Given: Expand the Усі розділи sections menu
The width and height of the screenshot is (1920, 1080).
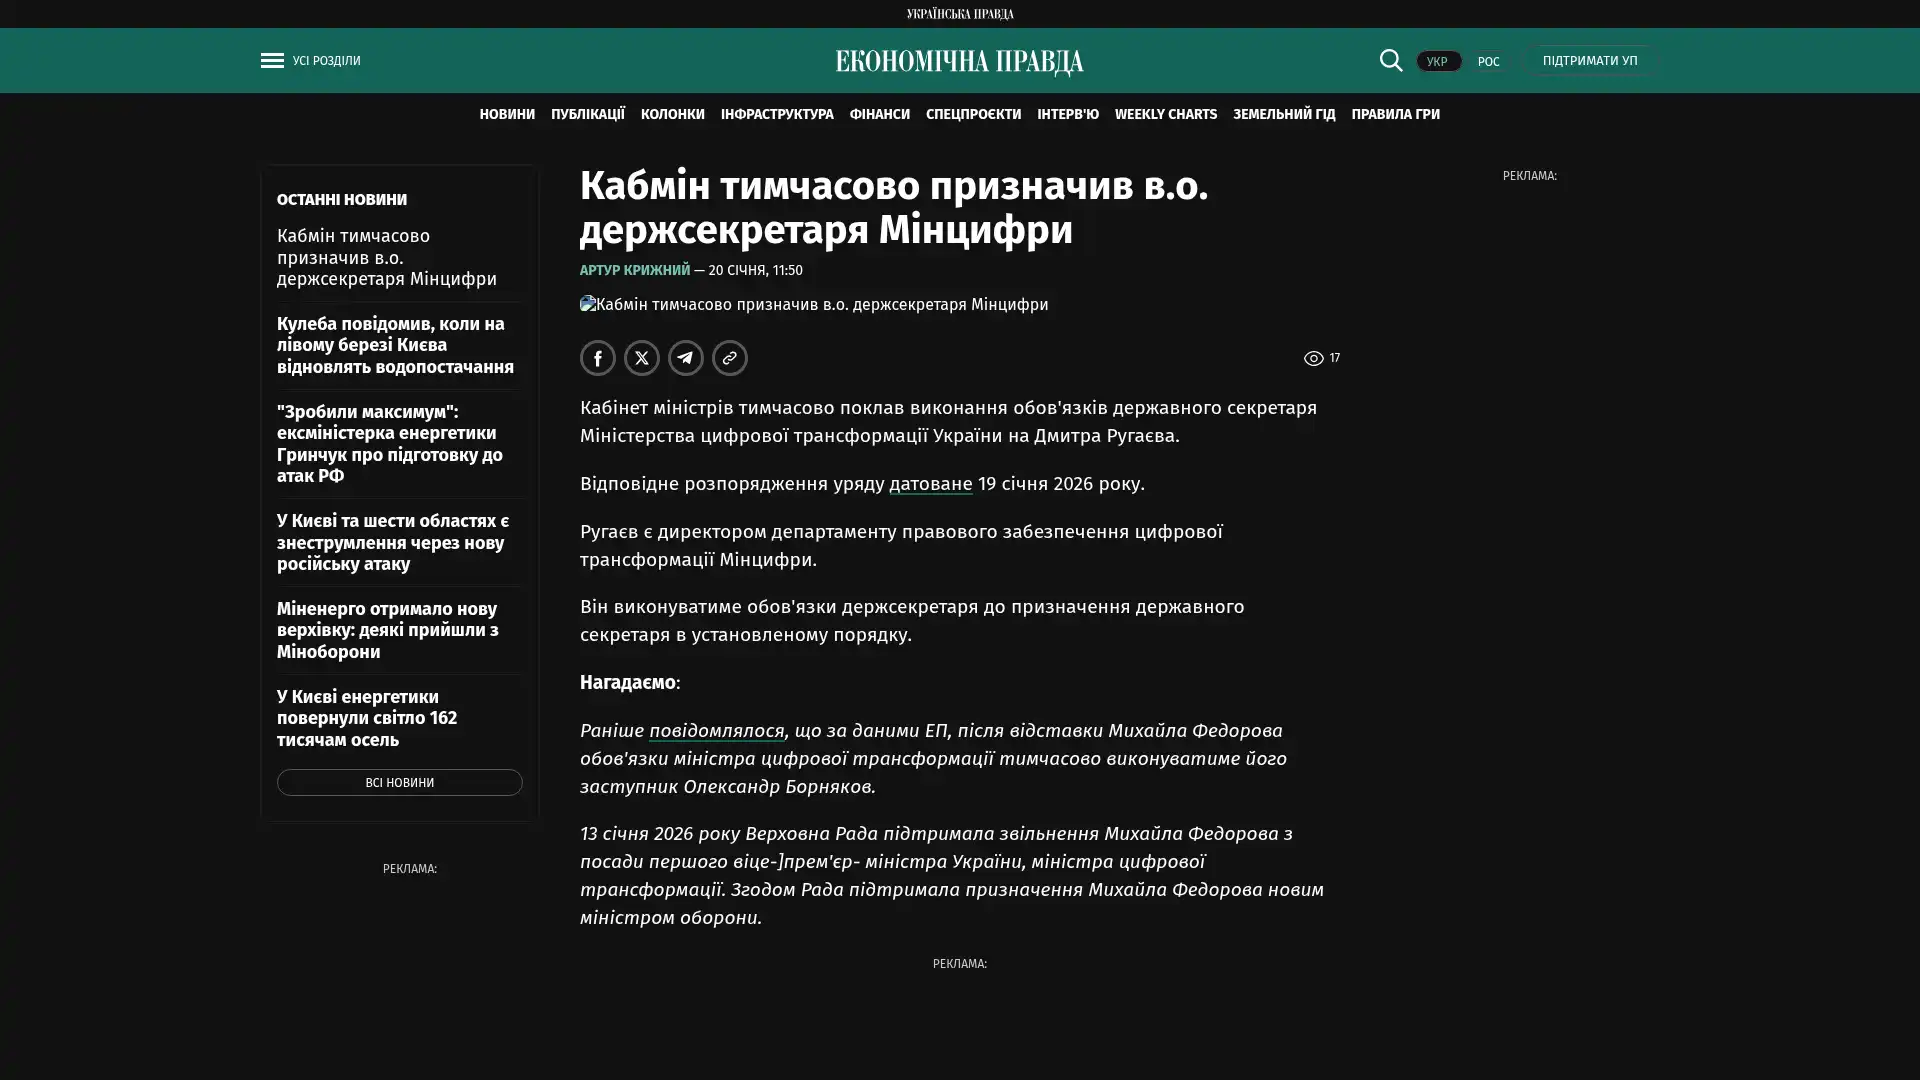Looking at the screenshot, I should [x=326, y=61].
